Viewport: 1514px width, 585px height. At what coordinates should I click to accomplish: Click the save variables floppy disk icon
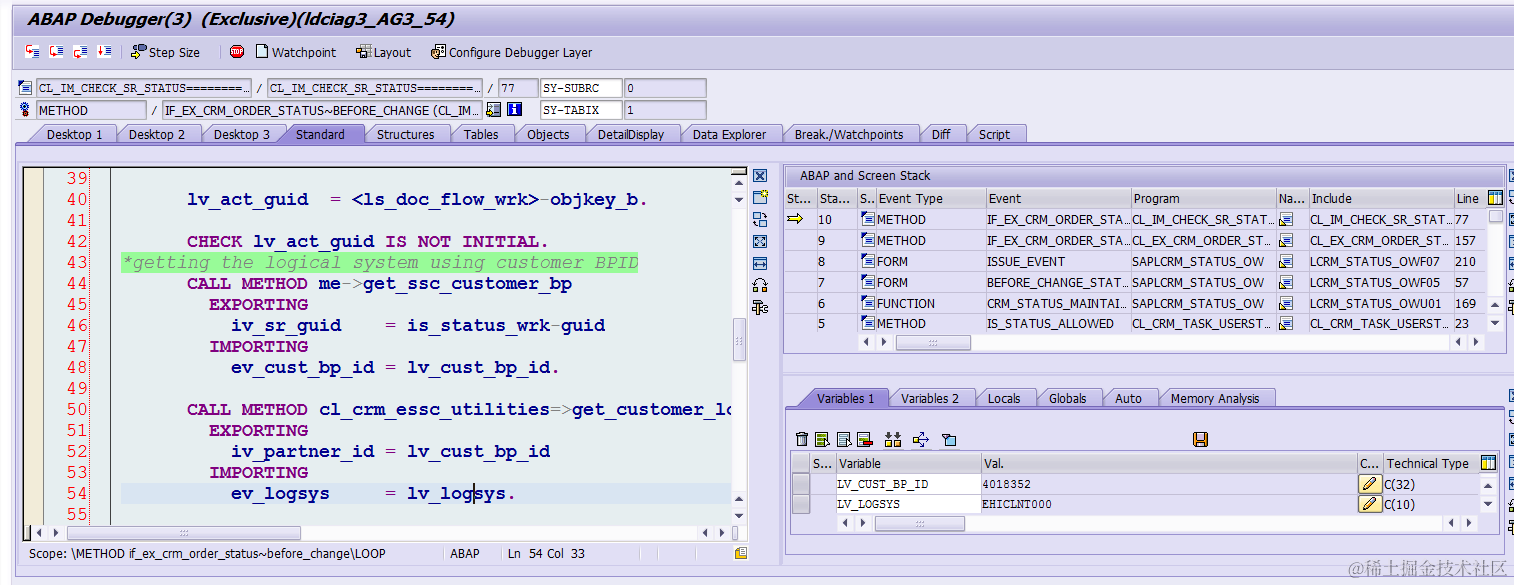click(1201, 439)
